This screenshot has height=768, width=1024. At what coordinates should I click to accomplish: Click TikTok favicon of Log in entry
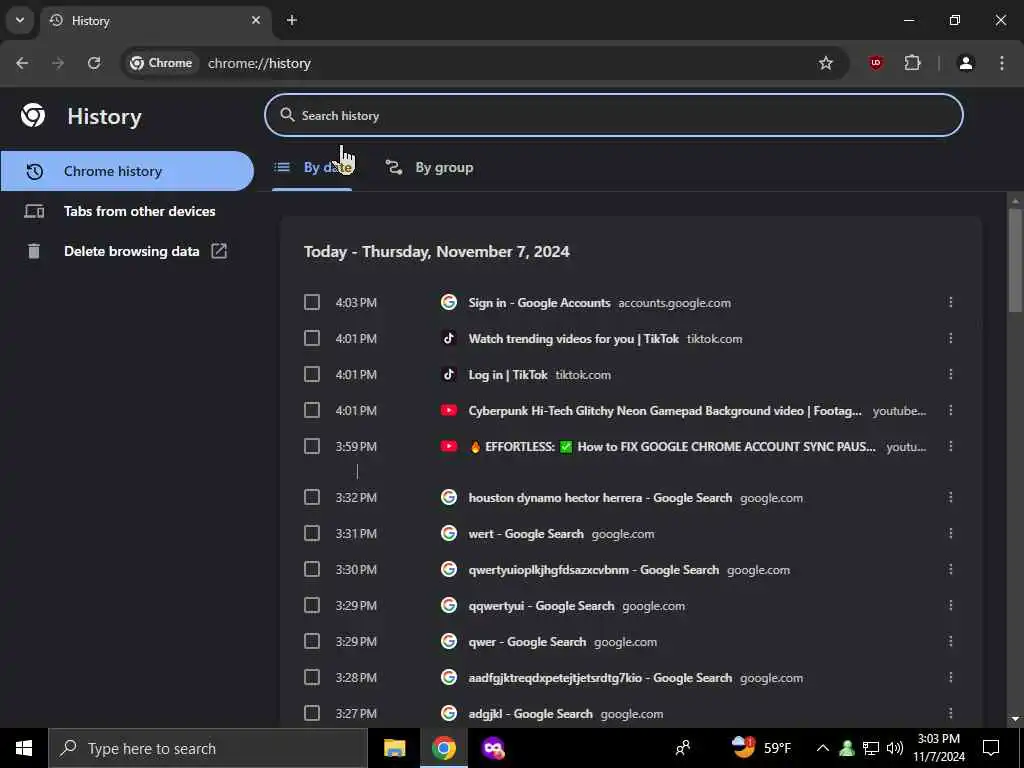tap(449, 374)
